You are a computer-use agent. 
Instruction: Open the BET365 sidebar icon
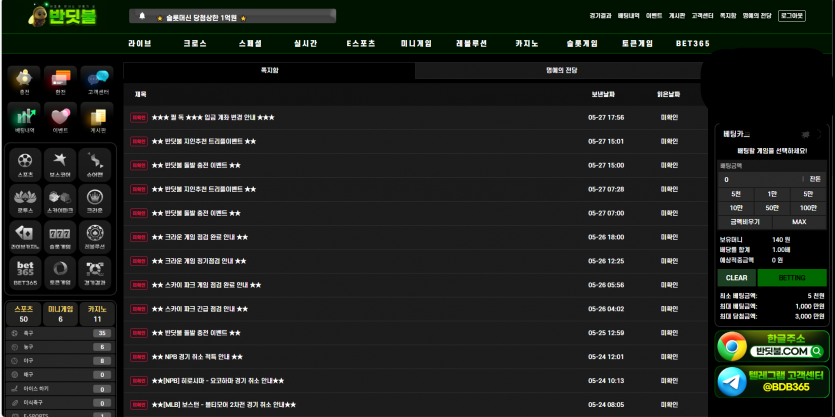click(x=25, y=273)
